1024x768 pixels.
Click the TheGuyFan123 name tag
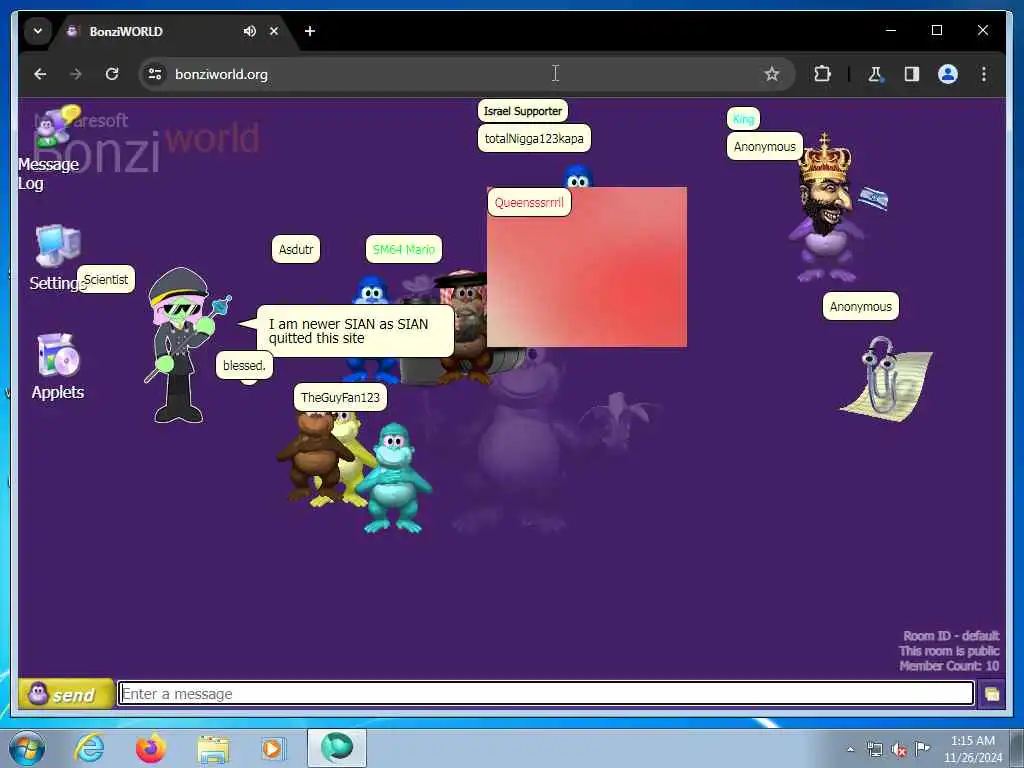340,397
